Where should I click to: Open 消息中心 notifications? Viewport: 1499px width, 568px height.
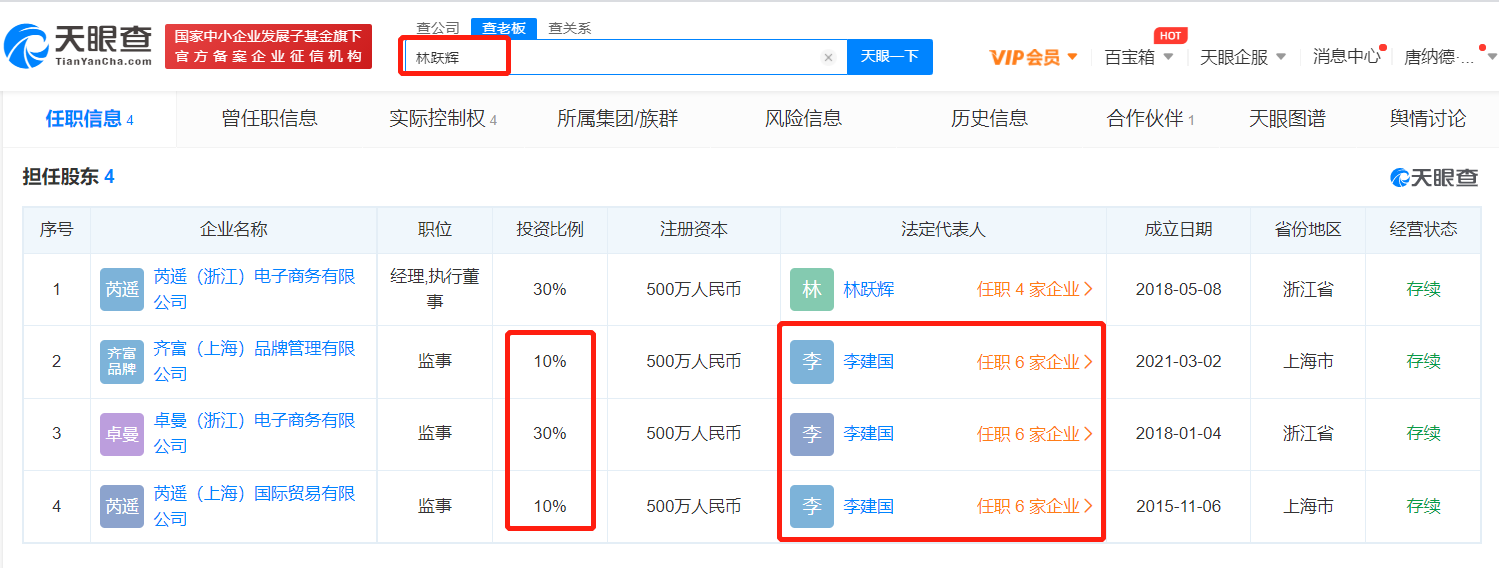[1347, 57]
